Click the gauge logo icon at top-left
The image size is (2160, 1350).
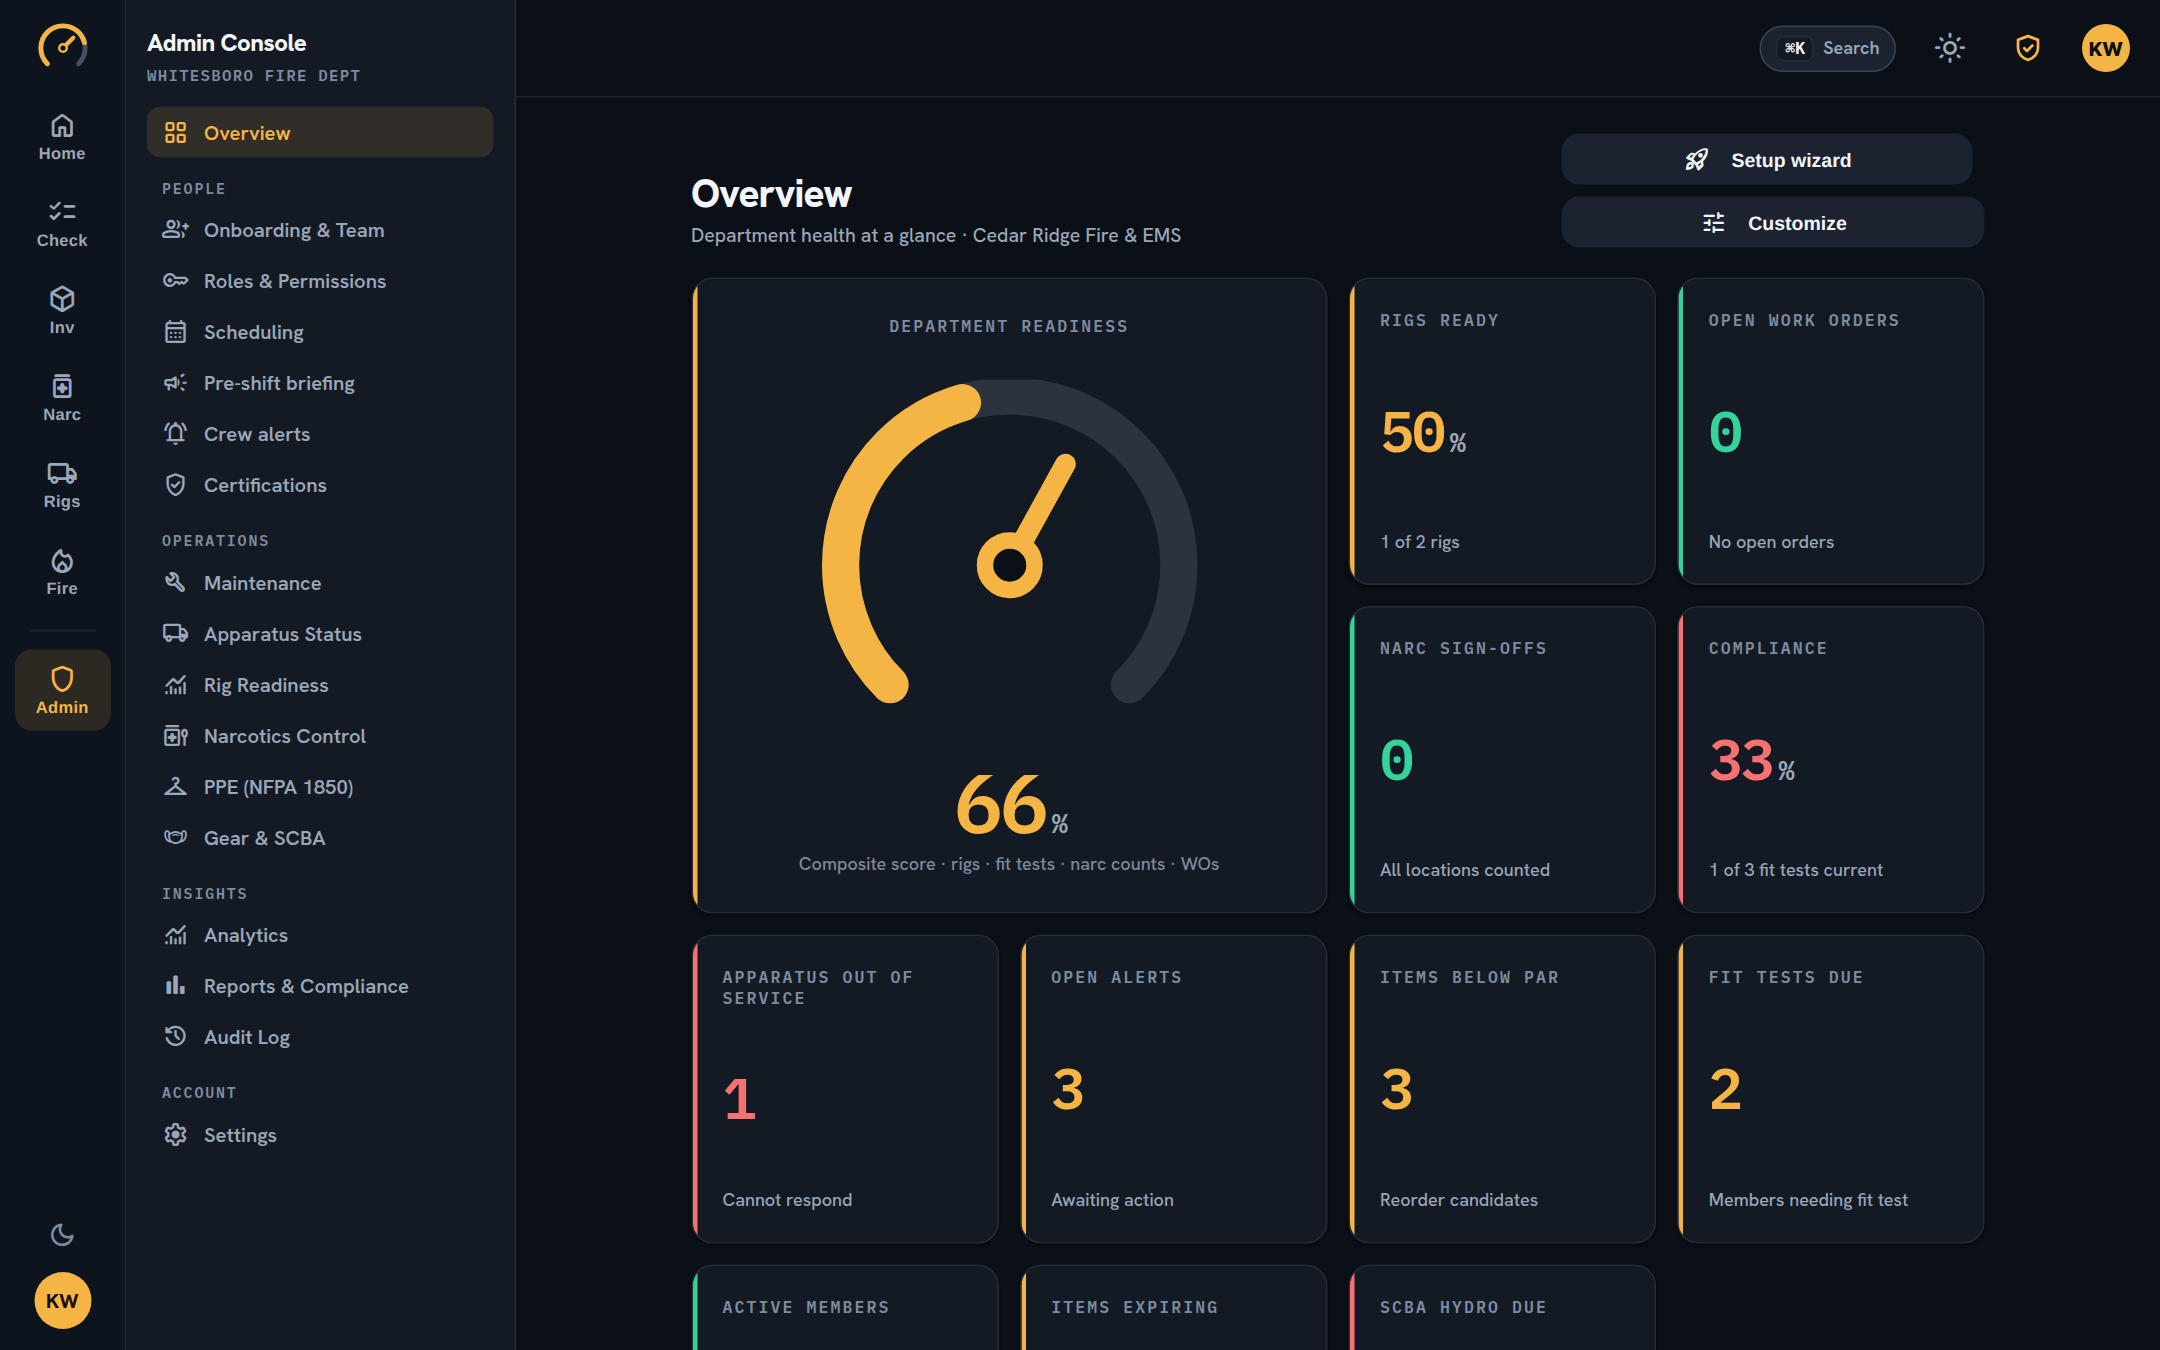(x=62, y=46)
